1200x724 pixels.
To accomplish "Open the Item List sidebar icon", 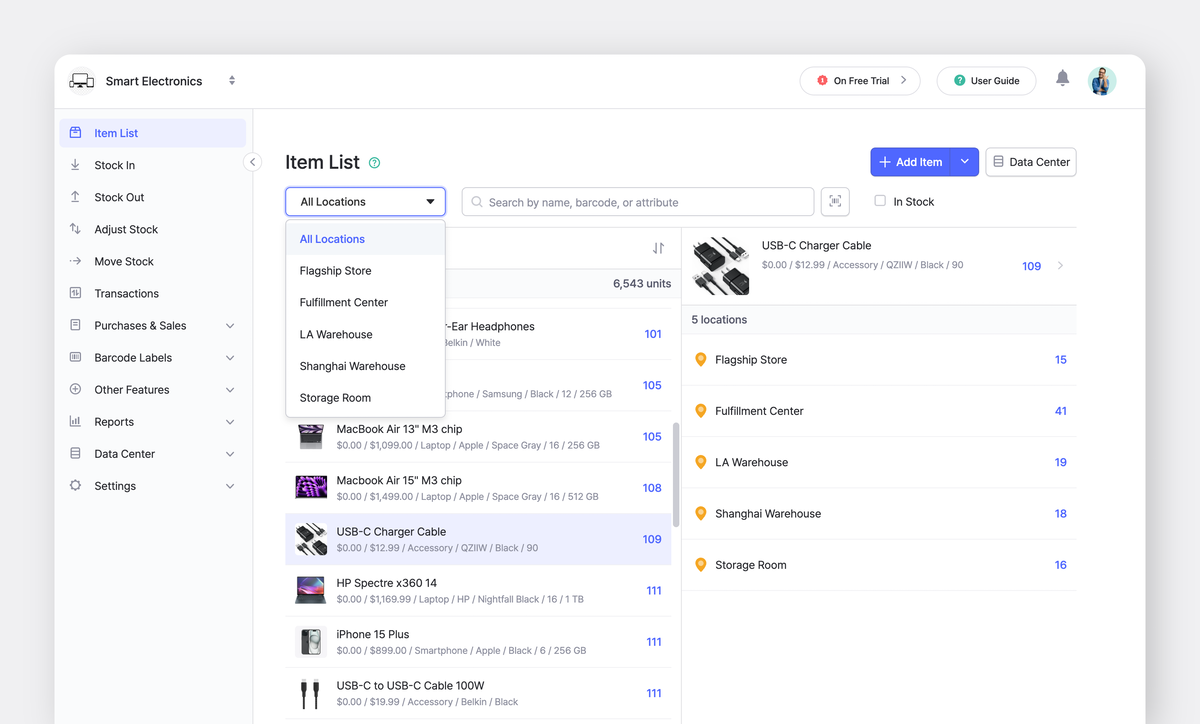I will click(x=76, y=132).
